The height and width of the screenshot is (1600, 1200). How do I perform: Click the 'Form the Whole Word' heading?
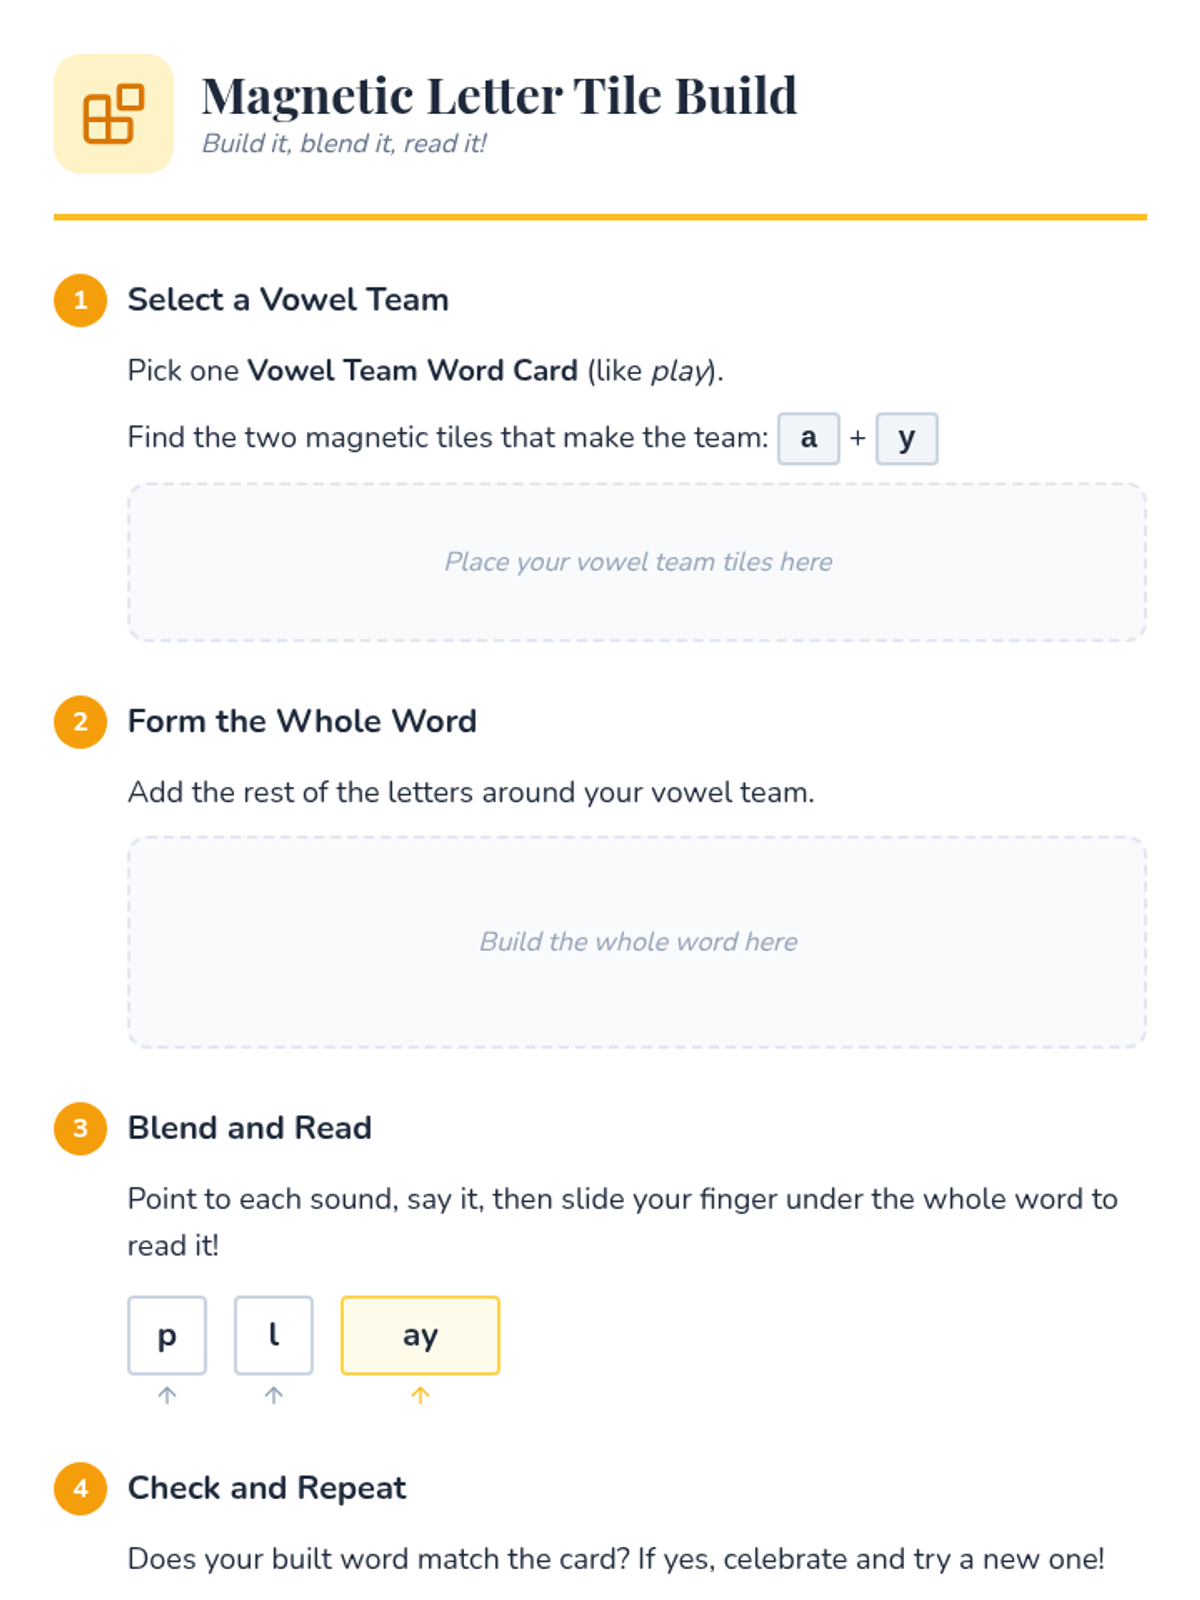pos(302,722)
